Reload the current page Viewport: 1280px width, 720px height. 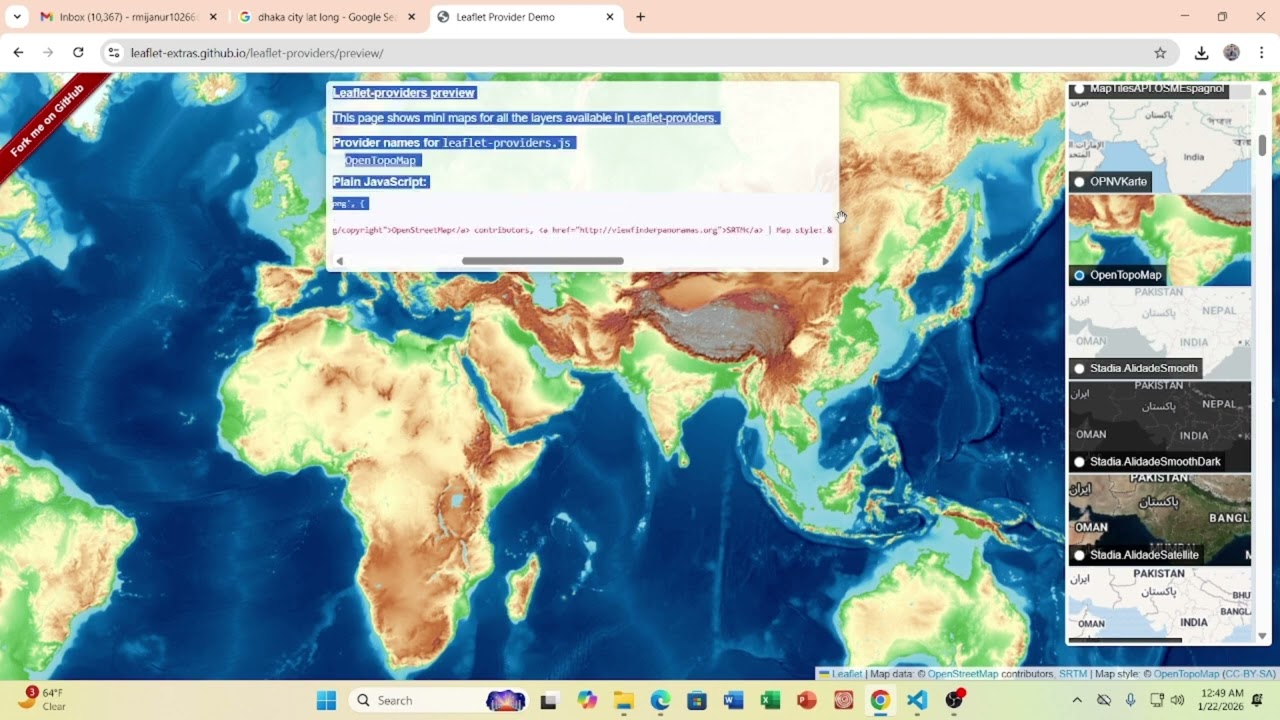pyautogui.click(x=78, y=53)
